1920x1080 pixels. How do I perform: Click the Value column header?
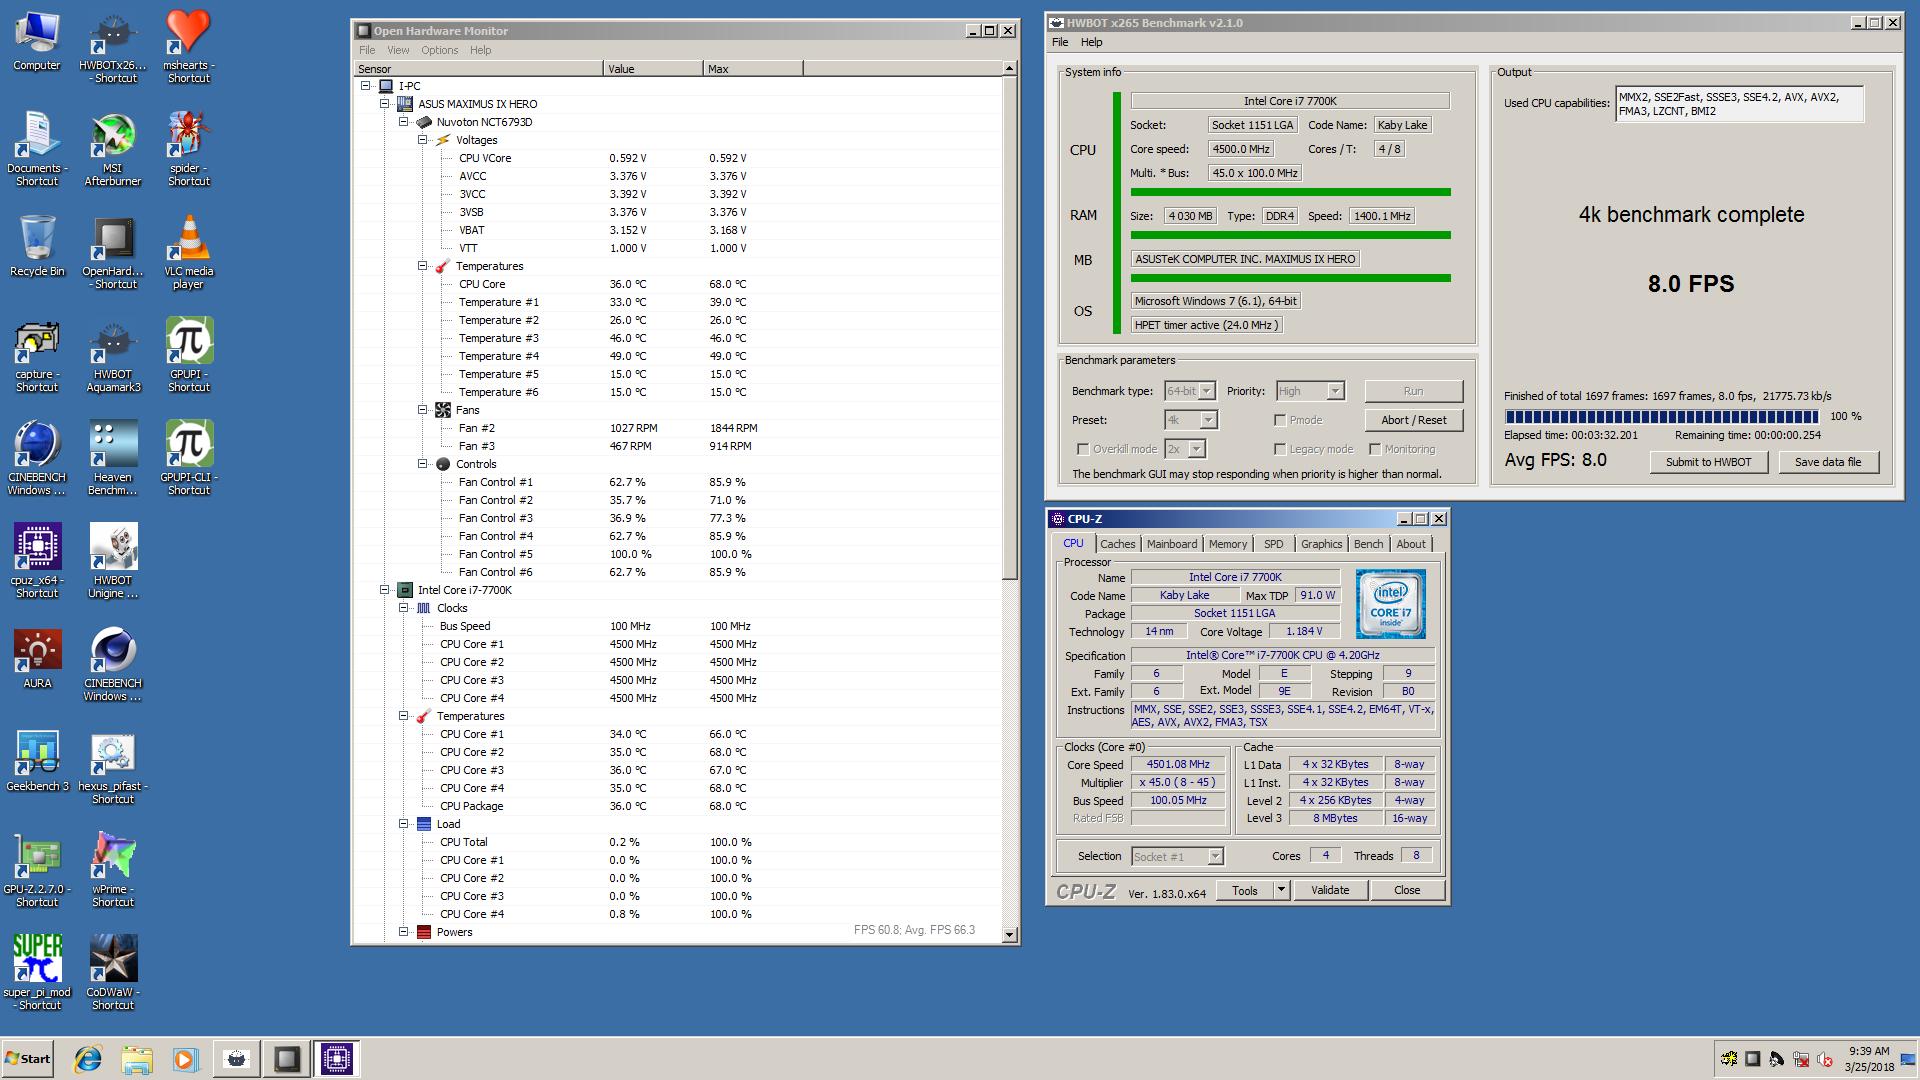(x=653, y=69)
